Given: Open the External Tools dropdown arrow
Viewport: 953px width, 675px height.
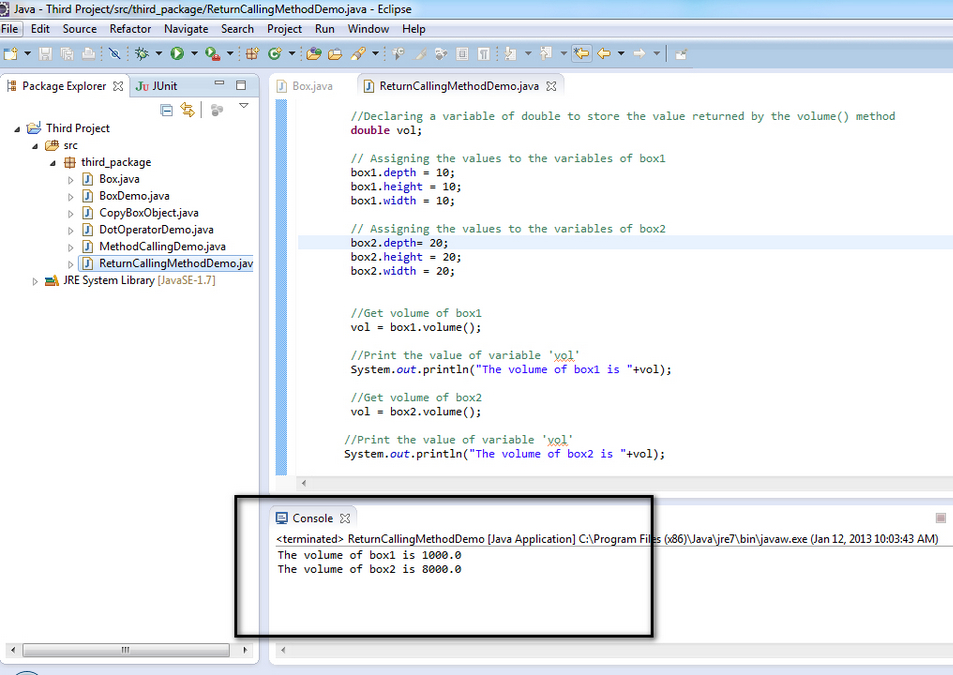Looking at the screenshot, I should (230, 53).
